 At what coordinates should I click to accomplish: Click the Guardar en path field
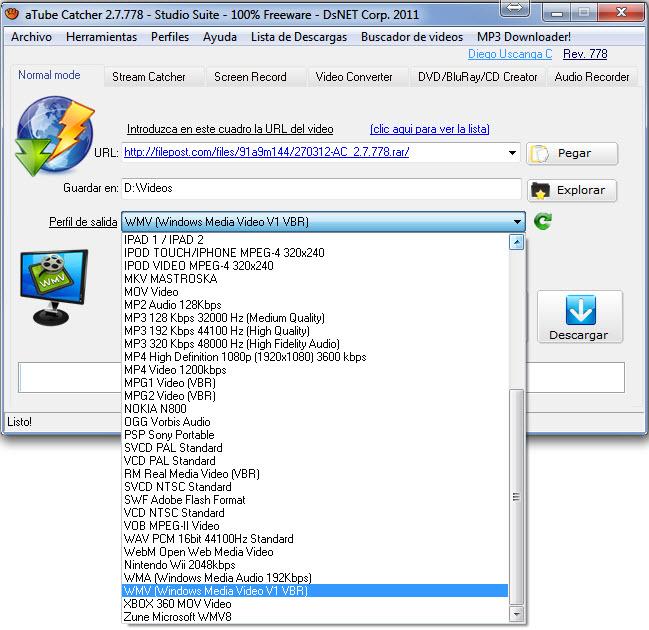click(x=321, y=188)
